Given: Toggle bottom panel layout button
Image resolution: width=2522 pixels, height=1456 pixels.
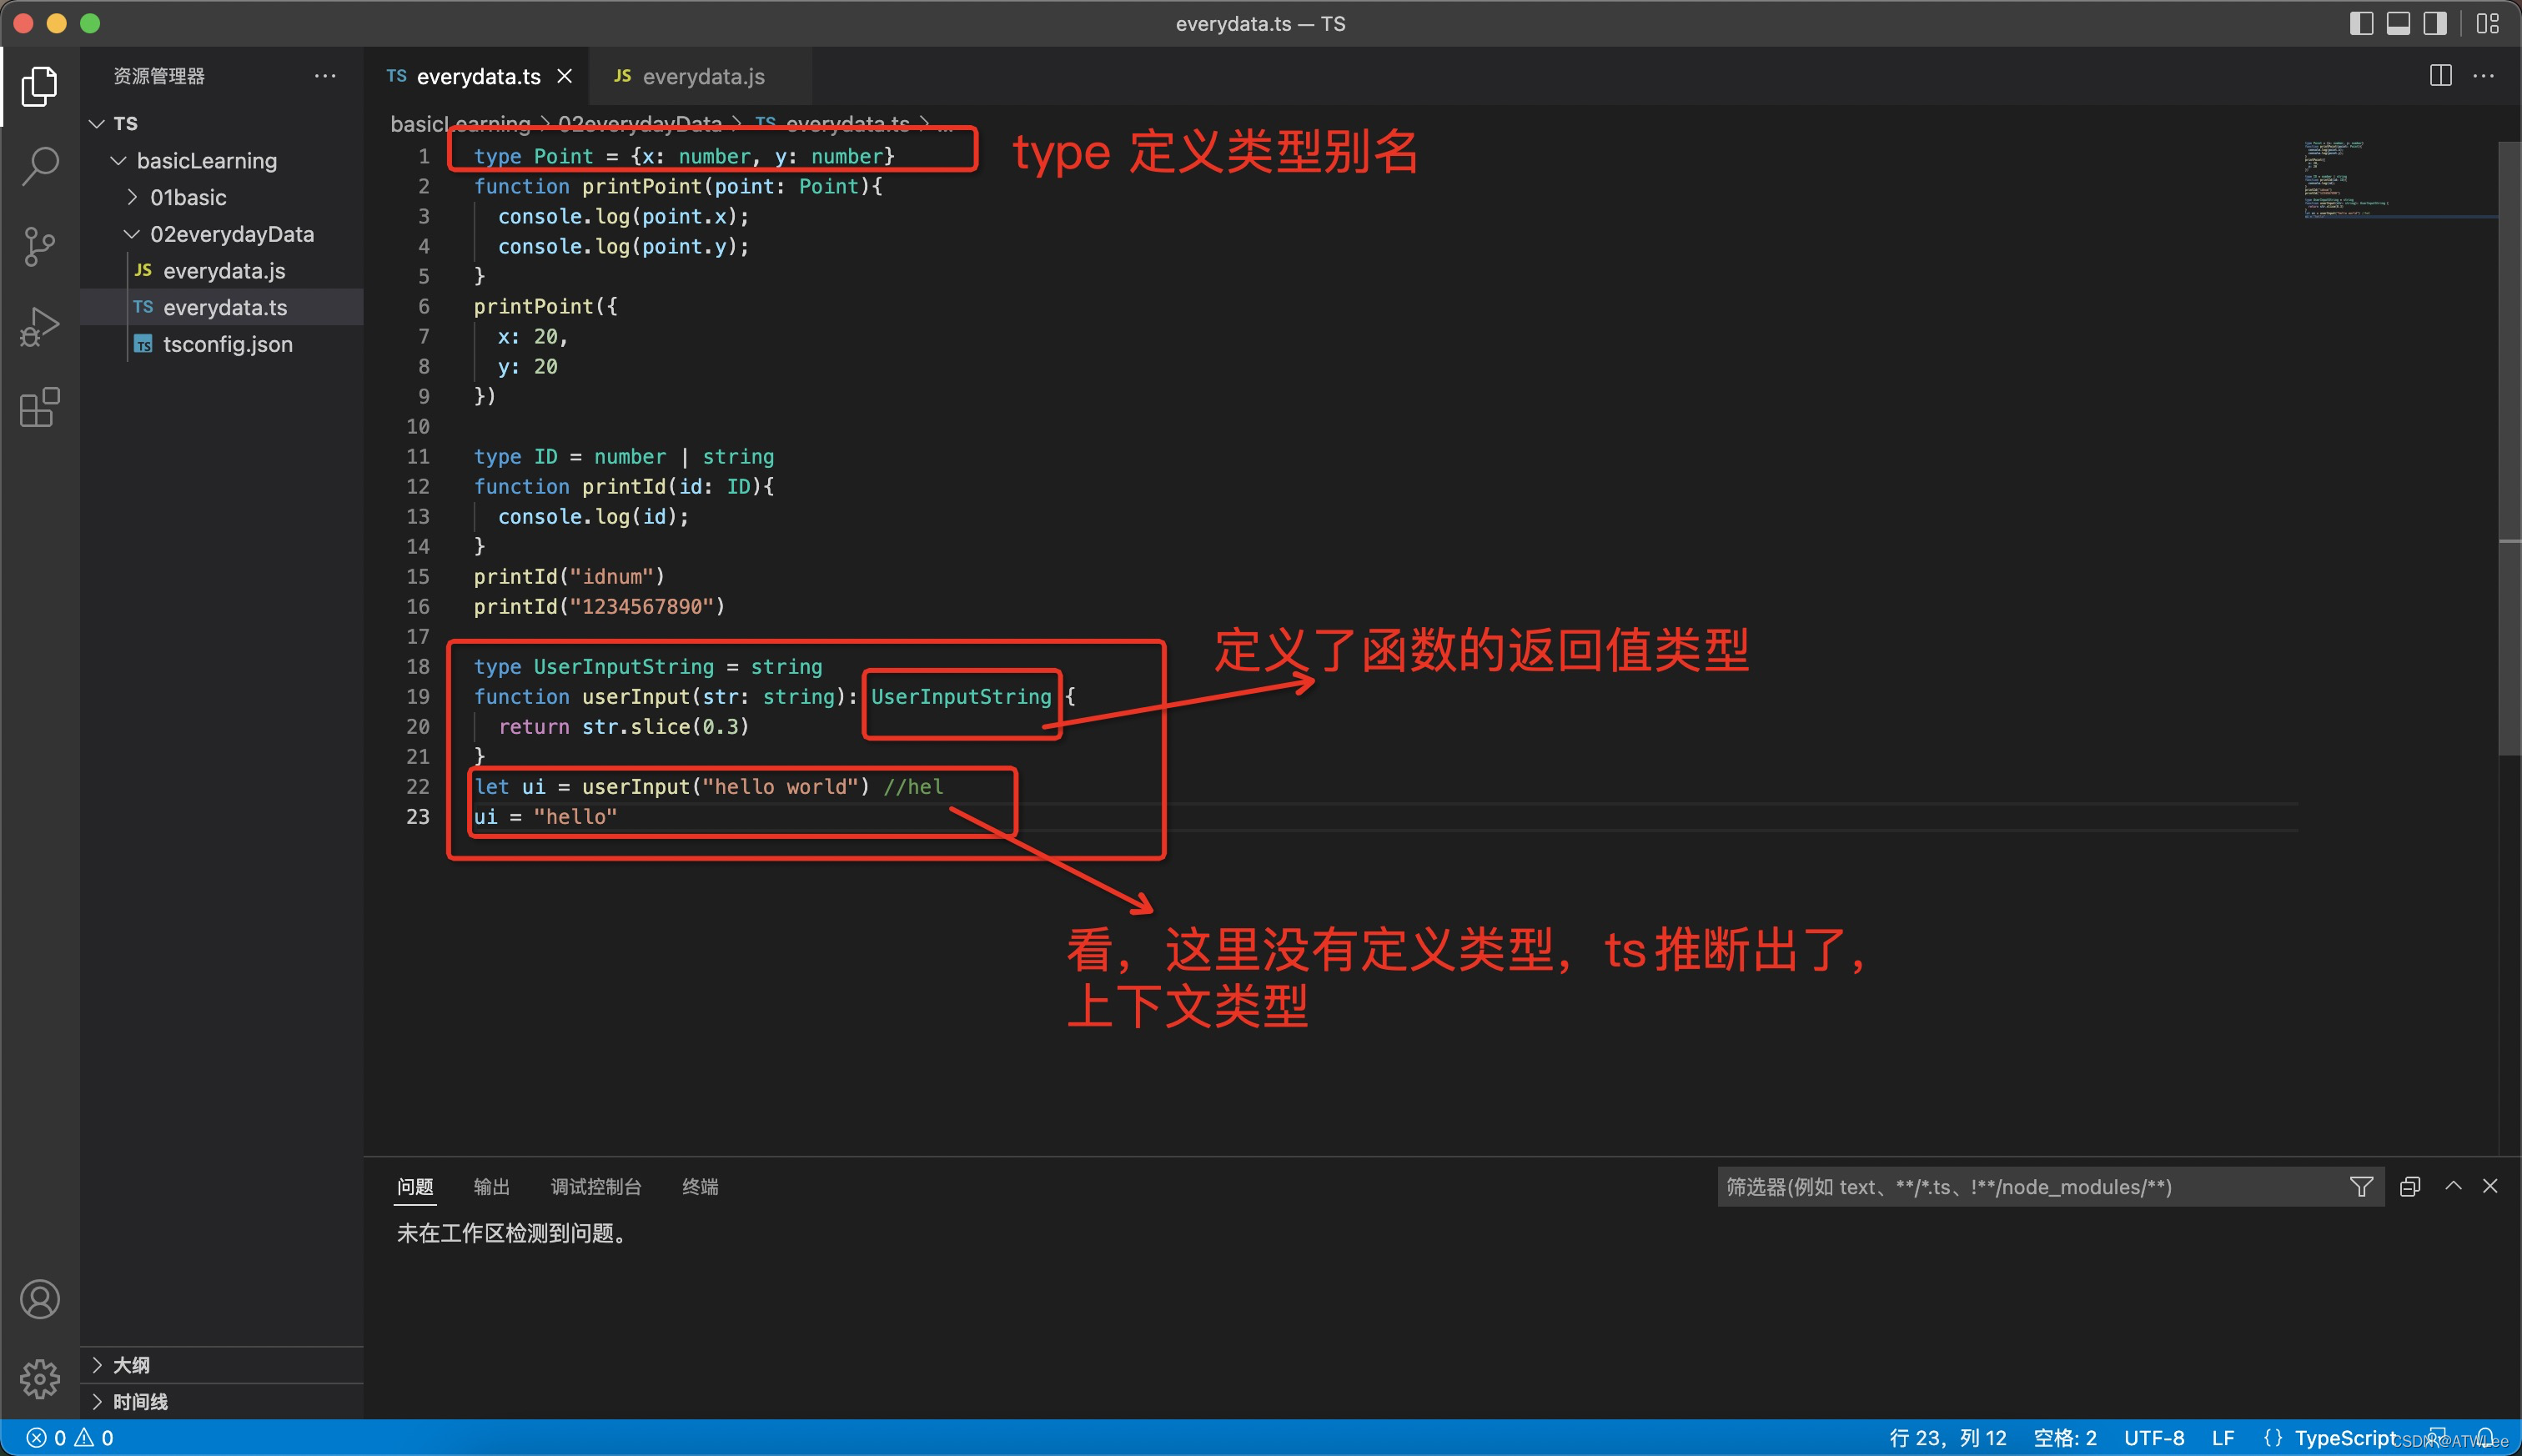Looking at the screenshot, I should (x=2398, y=23).
